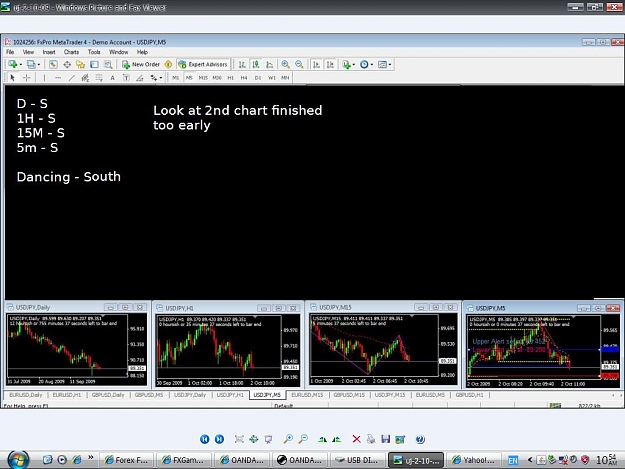The width and height of the screenshot is (625, 469).
Task: Switch chart to line chart mode
Action: pos(270,64)
